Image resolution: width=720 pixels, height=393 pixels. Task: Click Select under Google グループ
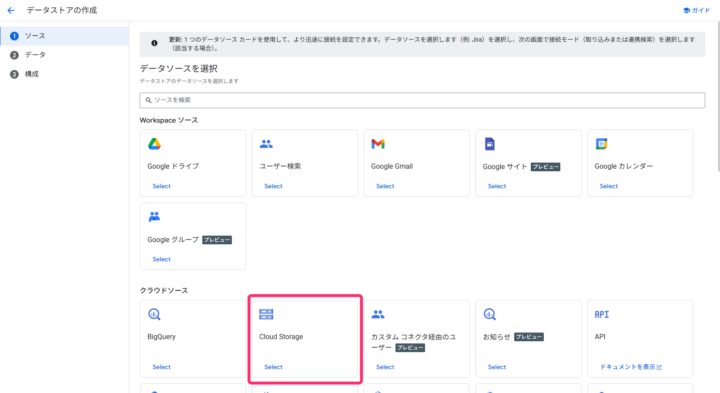161,259
